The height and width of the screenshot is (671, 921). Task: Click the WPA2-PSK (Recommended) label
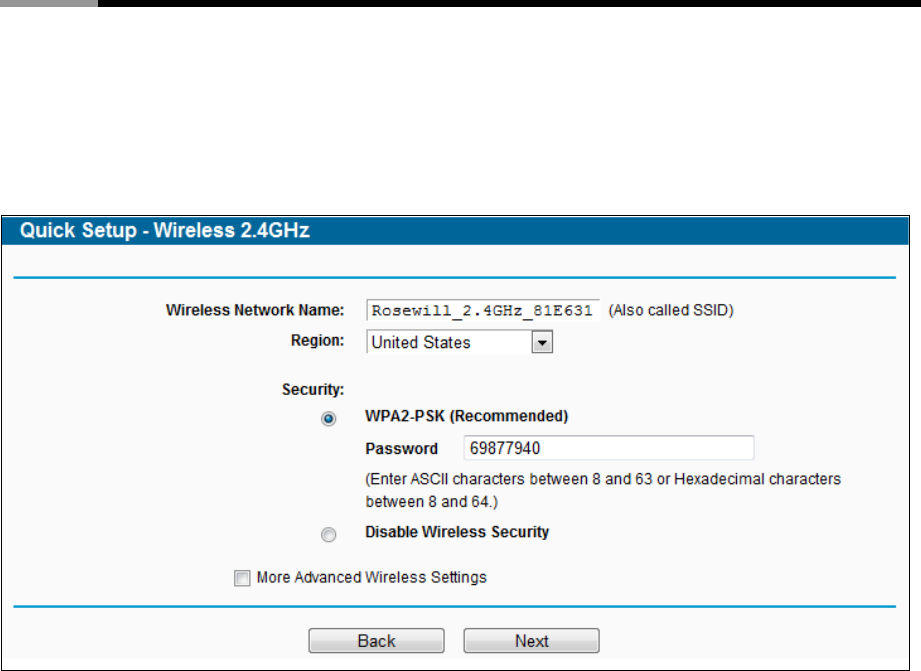[x=467, y=416]
